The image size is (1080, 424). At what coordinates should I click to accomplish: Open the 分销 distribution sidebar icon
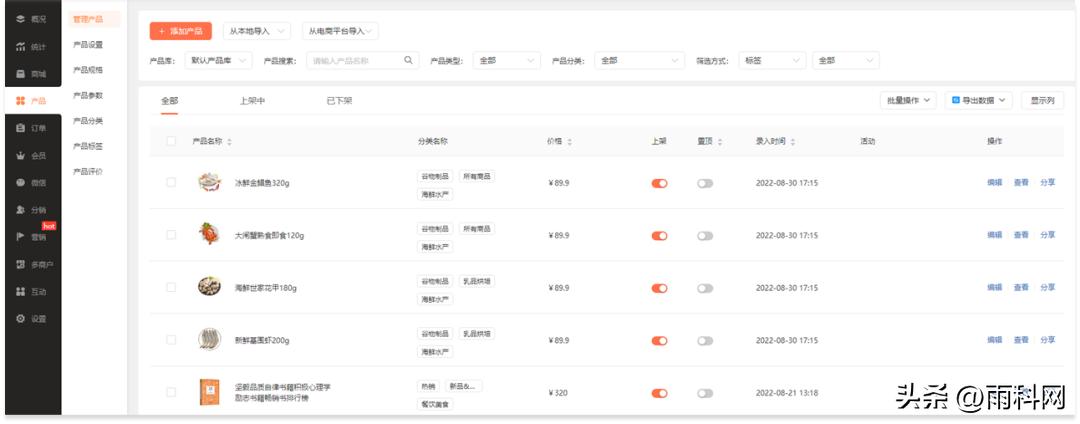(21, 210)
